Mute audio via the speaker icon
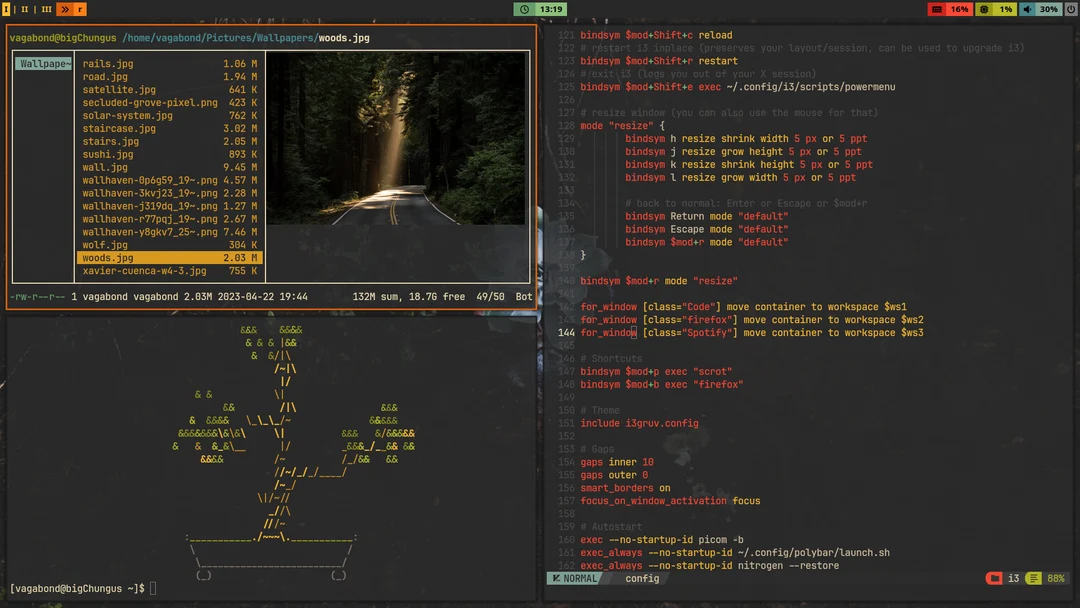The width and height of the screenshot is (1080, 608). (1027, 9)
